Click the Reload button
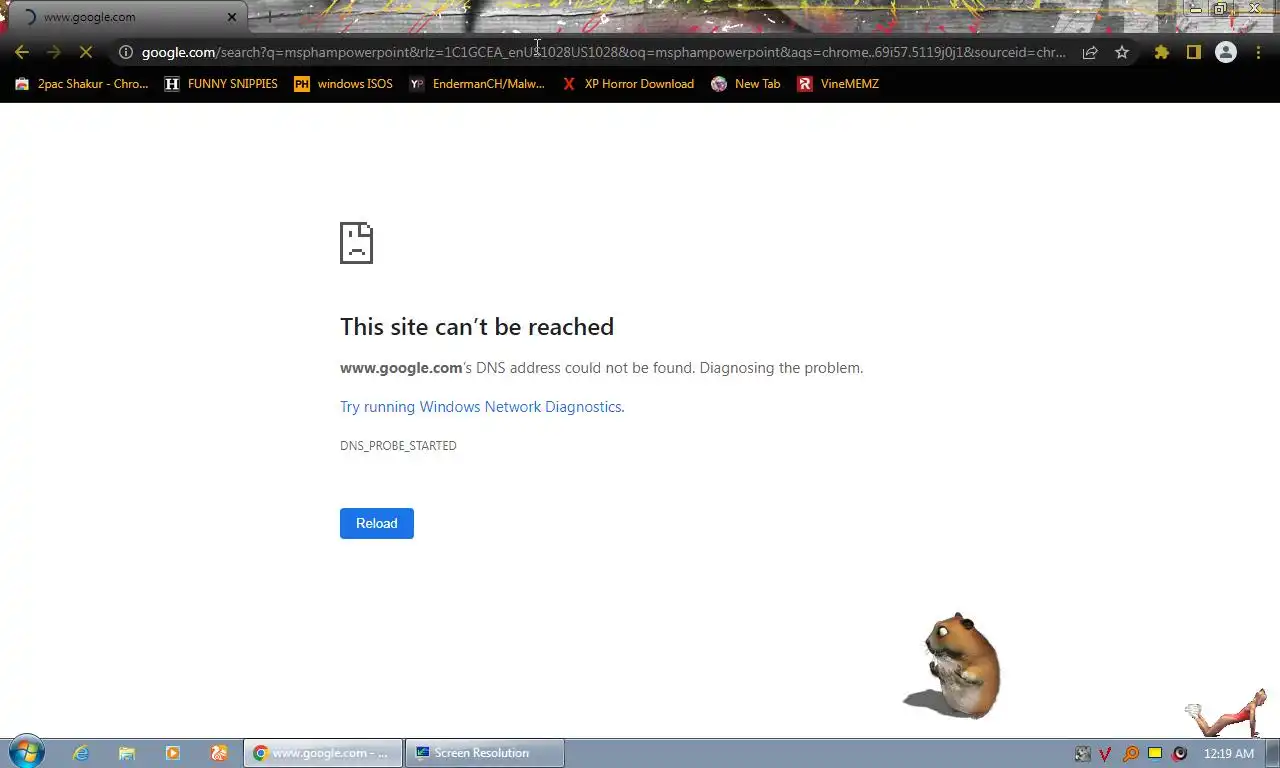Image resolution: width=1280 pixels, height=768 pixels. tap(377, 523)
